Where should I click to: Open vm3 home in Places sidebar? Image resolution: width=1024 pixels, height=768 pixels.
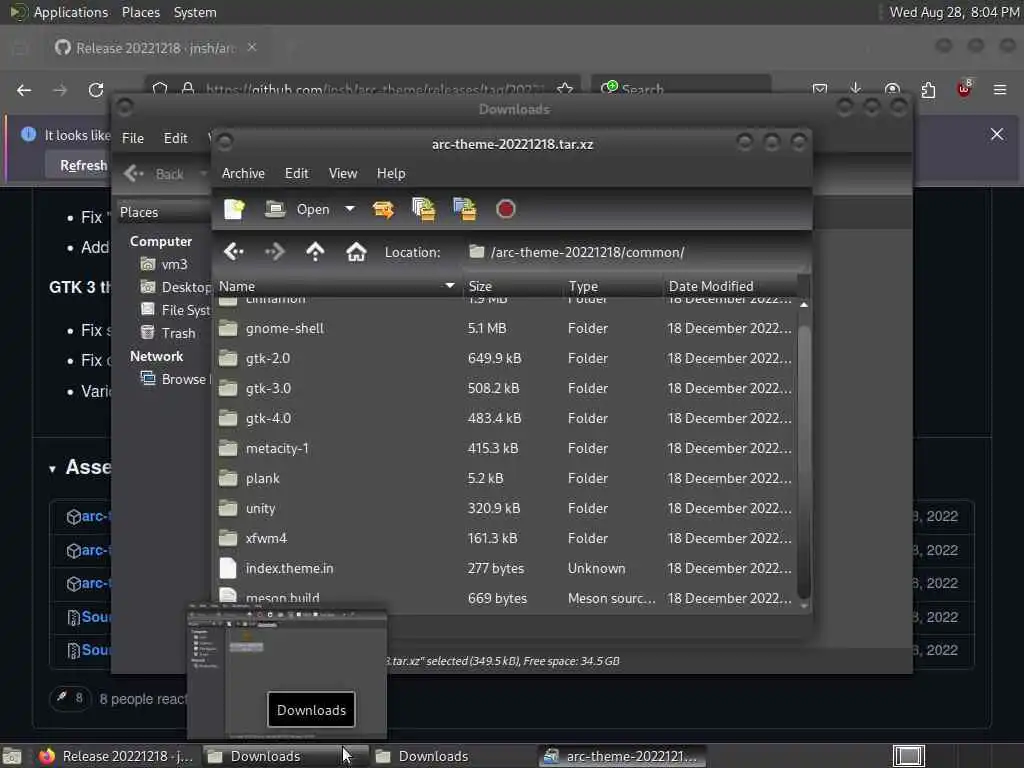point(166,264)
